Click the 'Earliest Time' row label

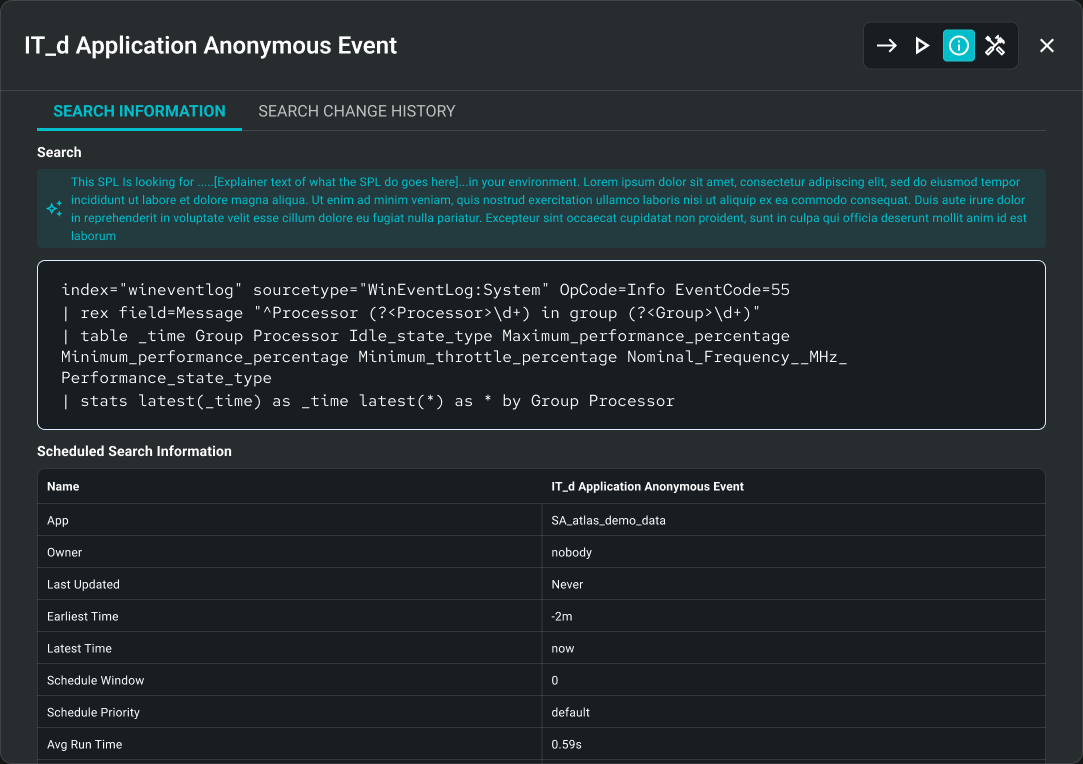coord(83,616)
